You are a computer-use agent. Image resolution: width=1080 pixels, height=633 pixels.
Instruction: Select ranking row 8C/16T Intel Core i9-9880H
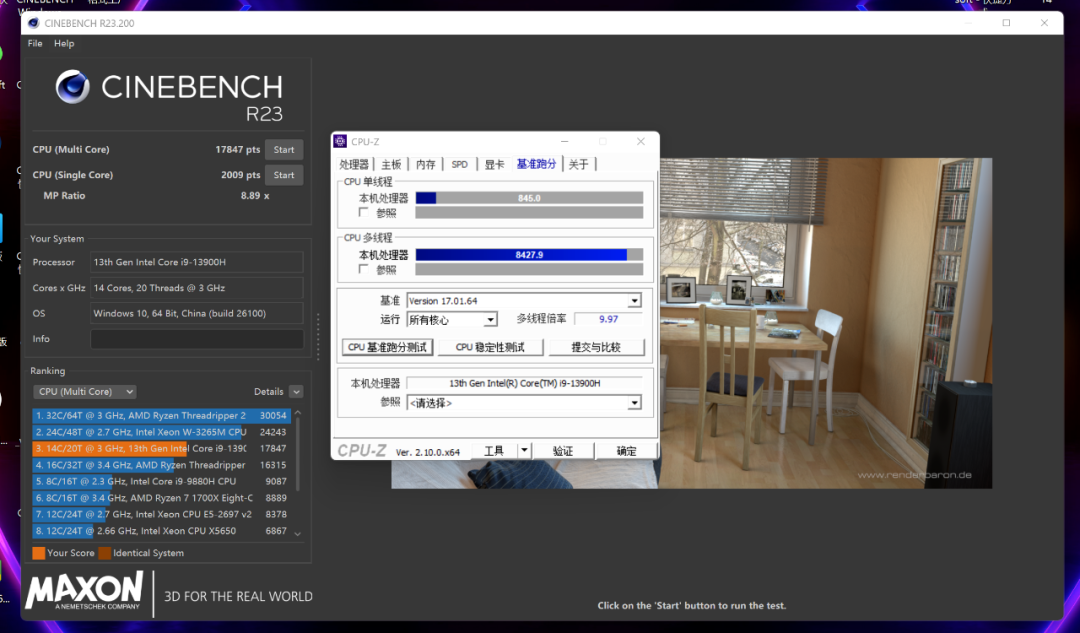(161, 481)
